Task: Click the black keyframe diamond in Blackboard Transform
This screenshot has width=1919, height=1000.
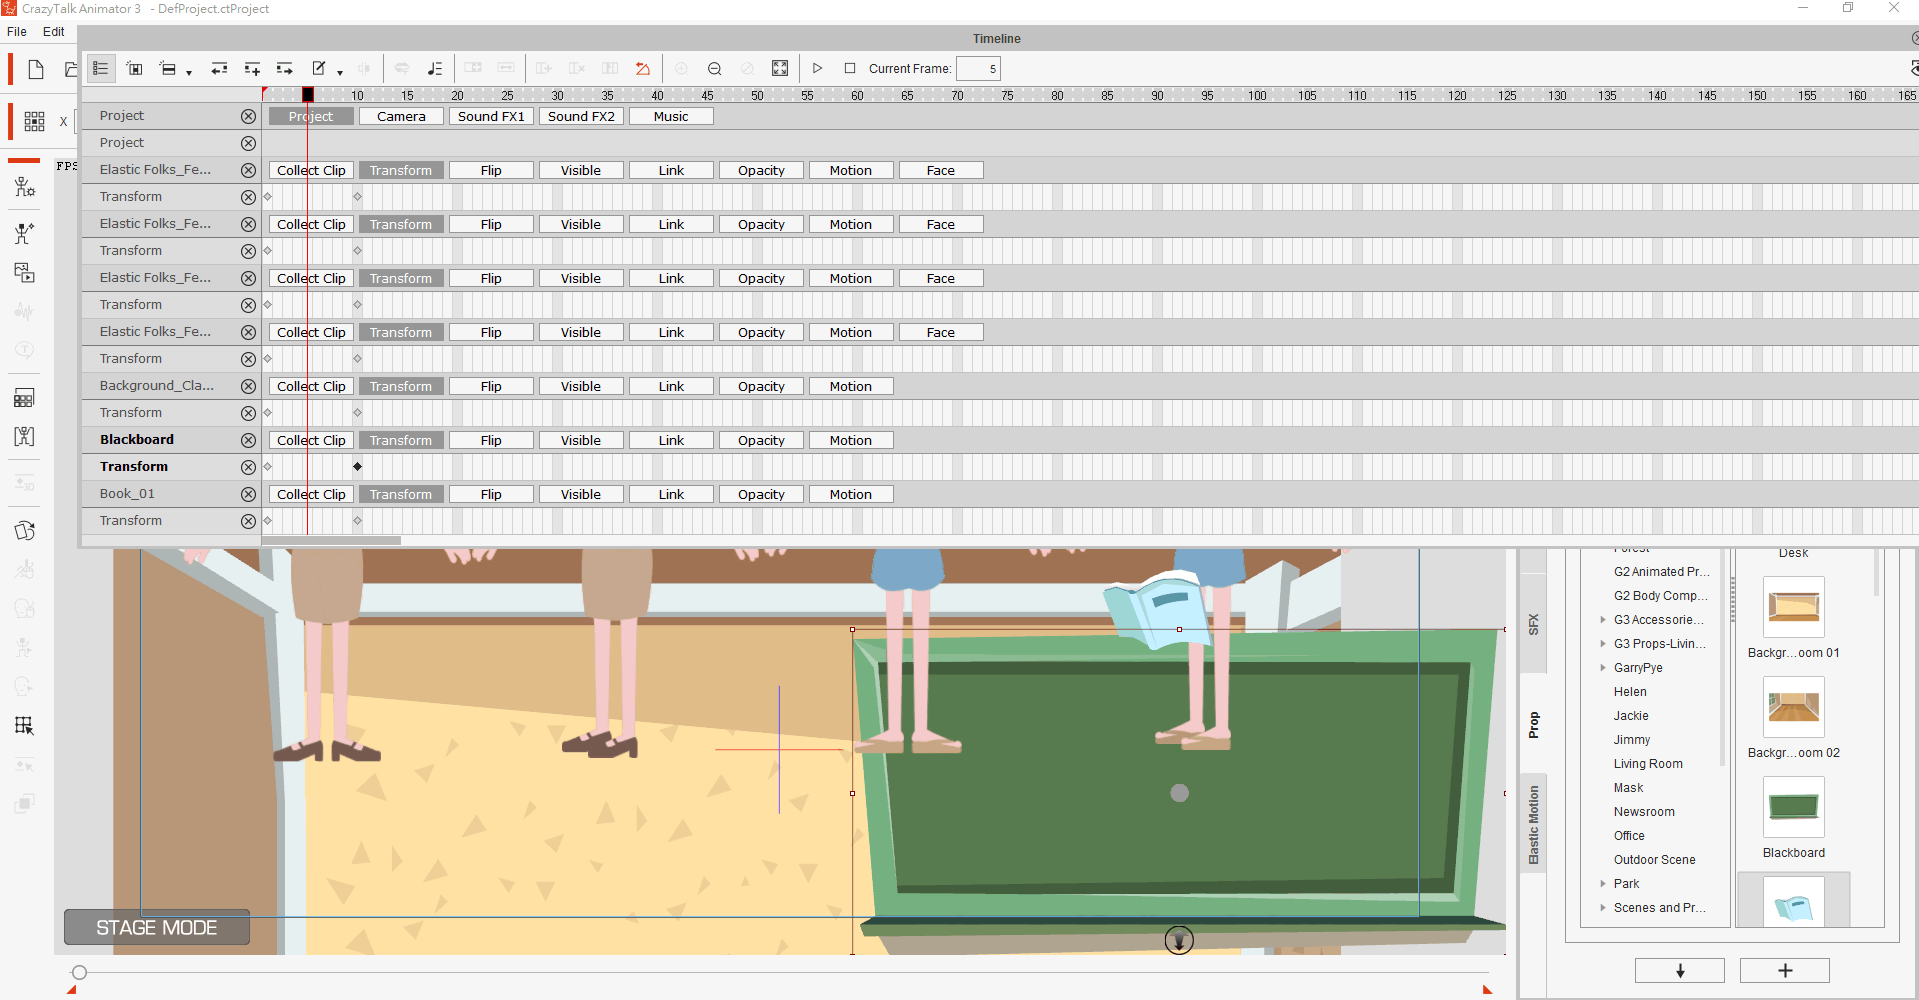Action: 357,467
